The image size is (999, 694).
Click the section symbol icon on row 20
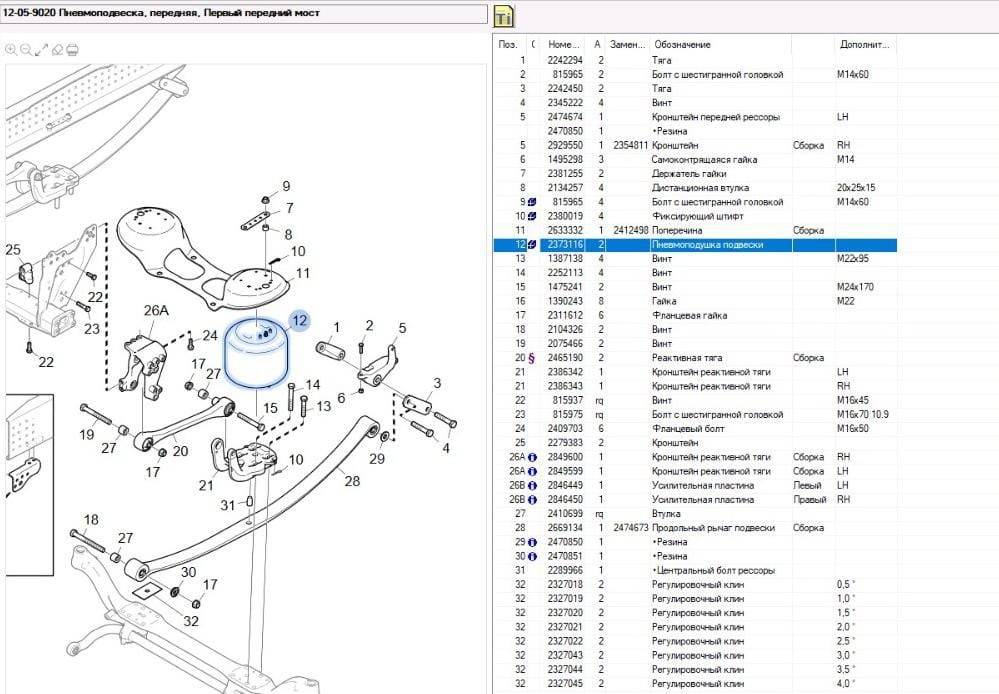pos(532,358)
